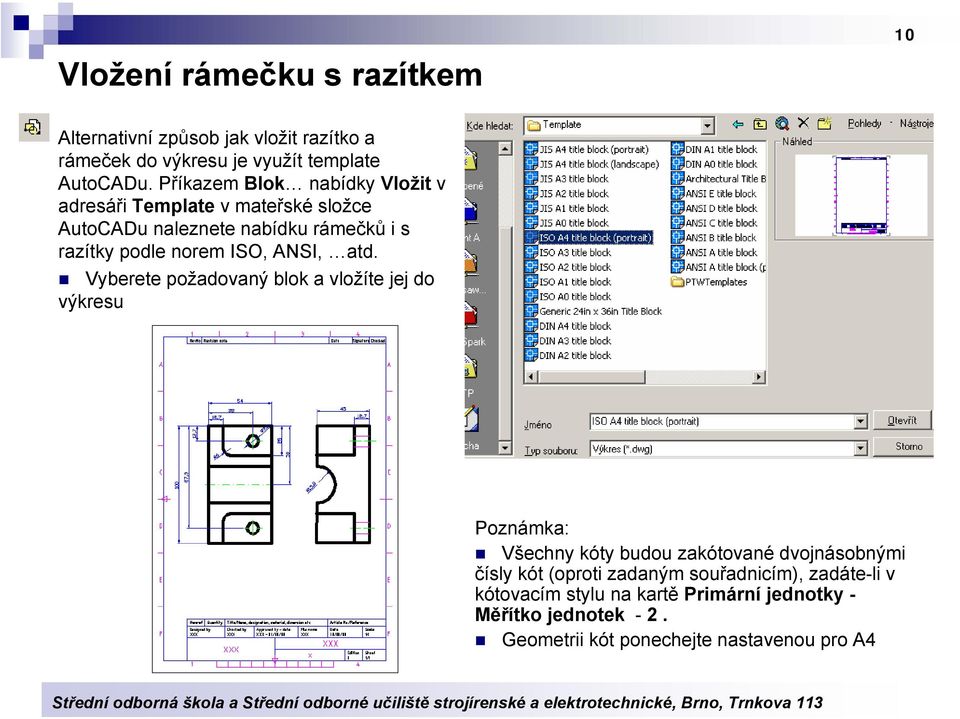Open the Kde hledat Template dropdown

point(707,126)
